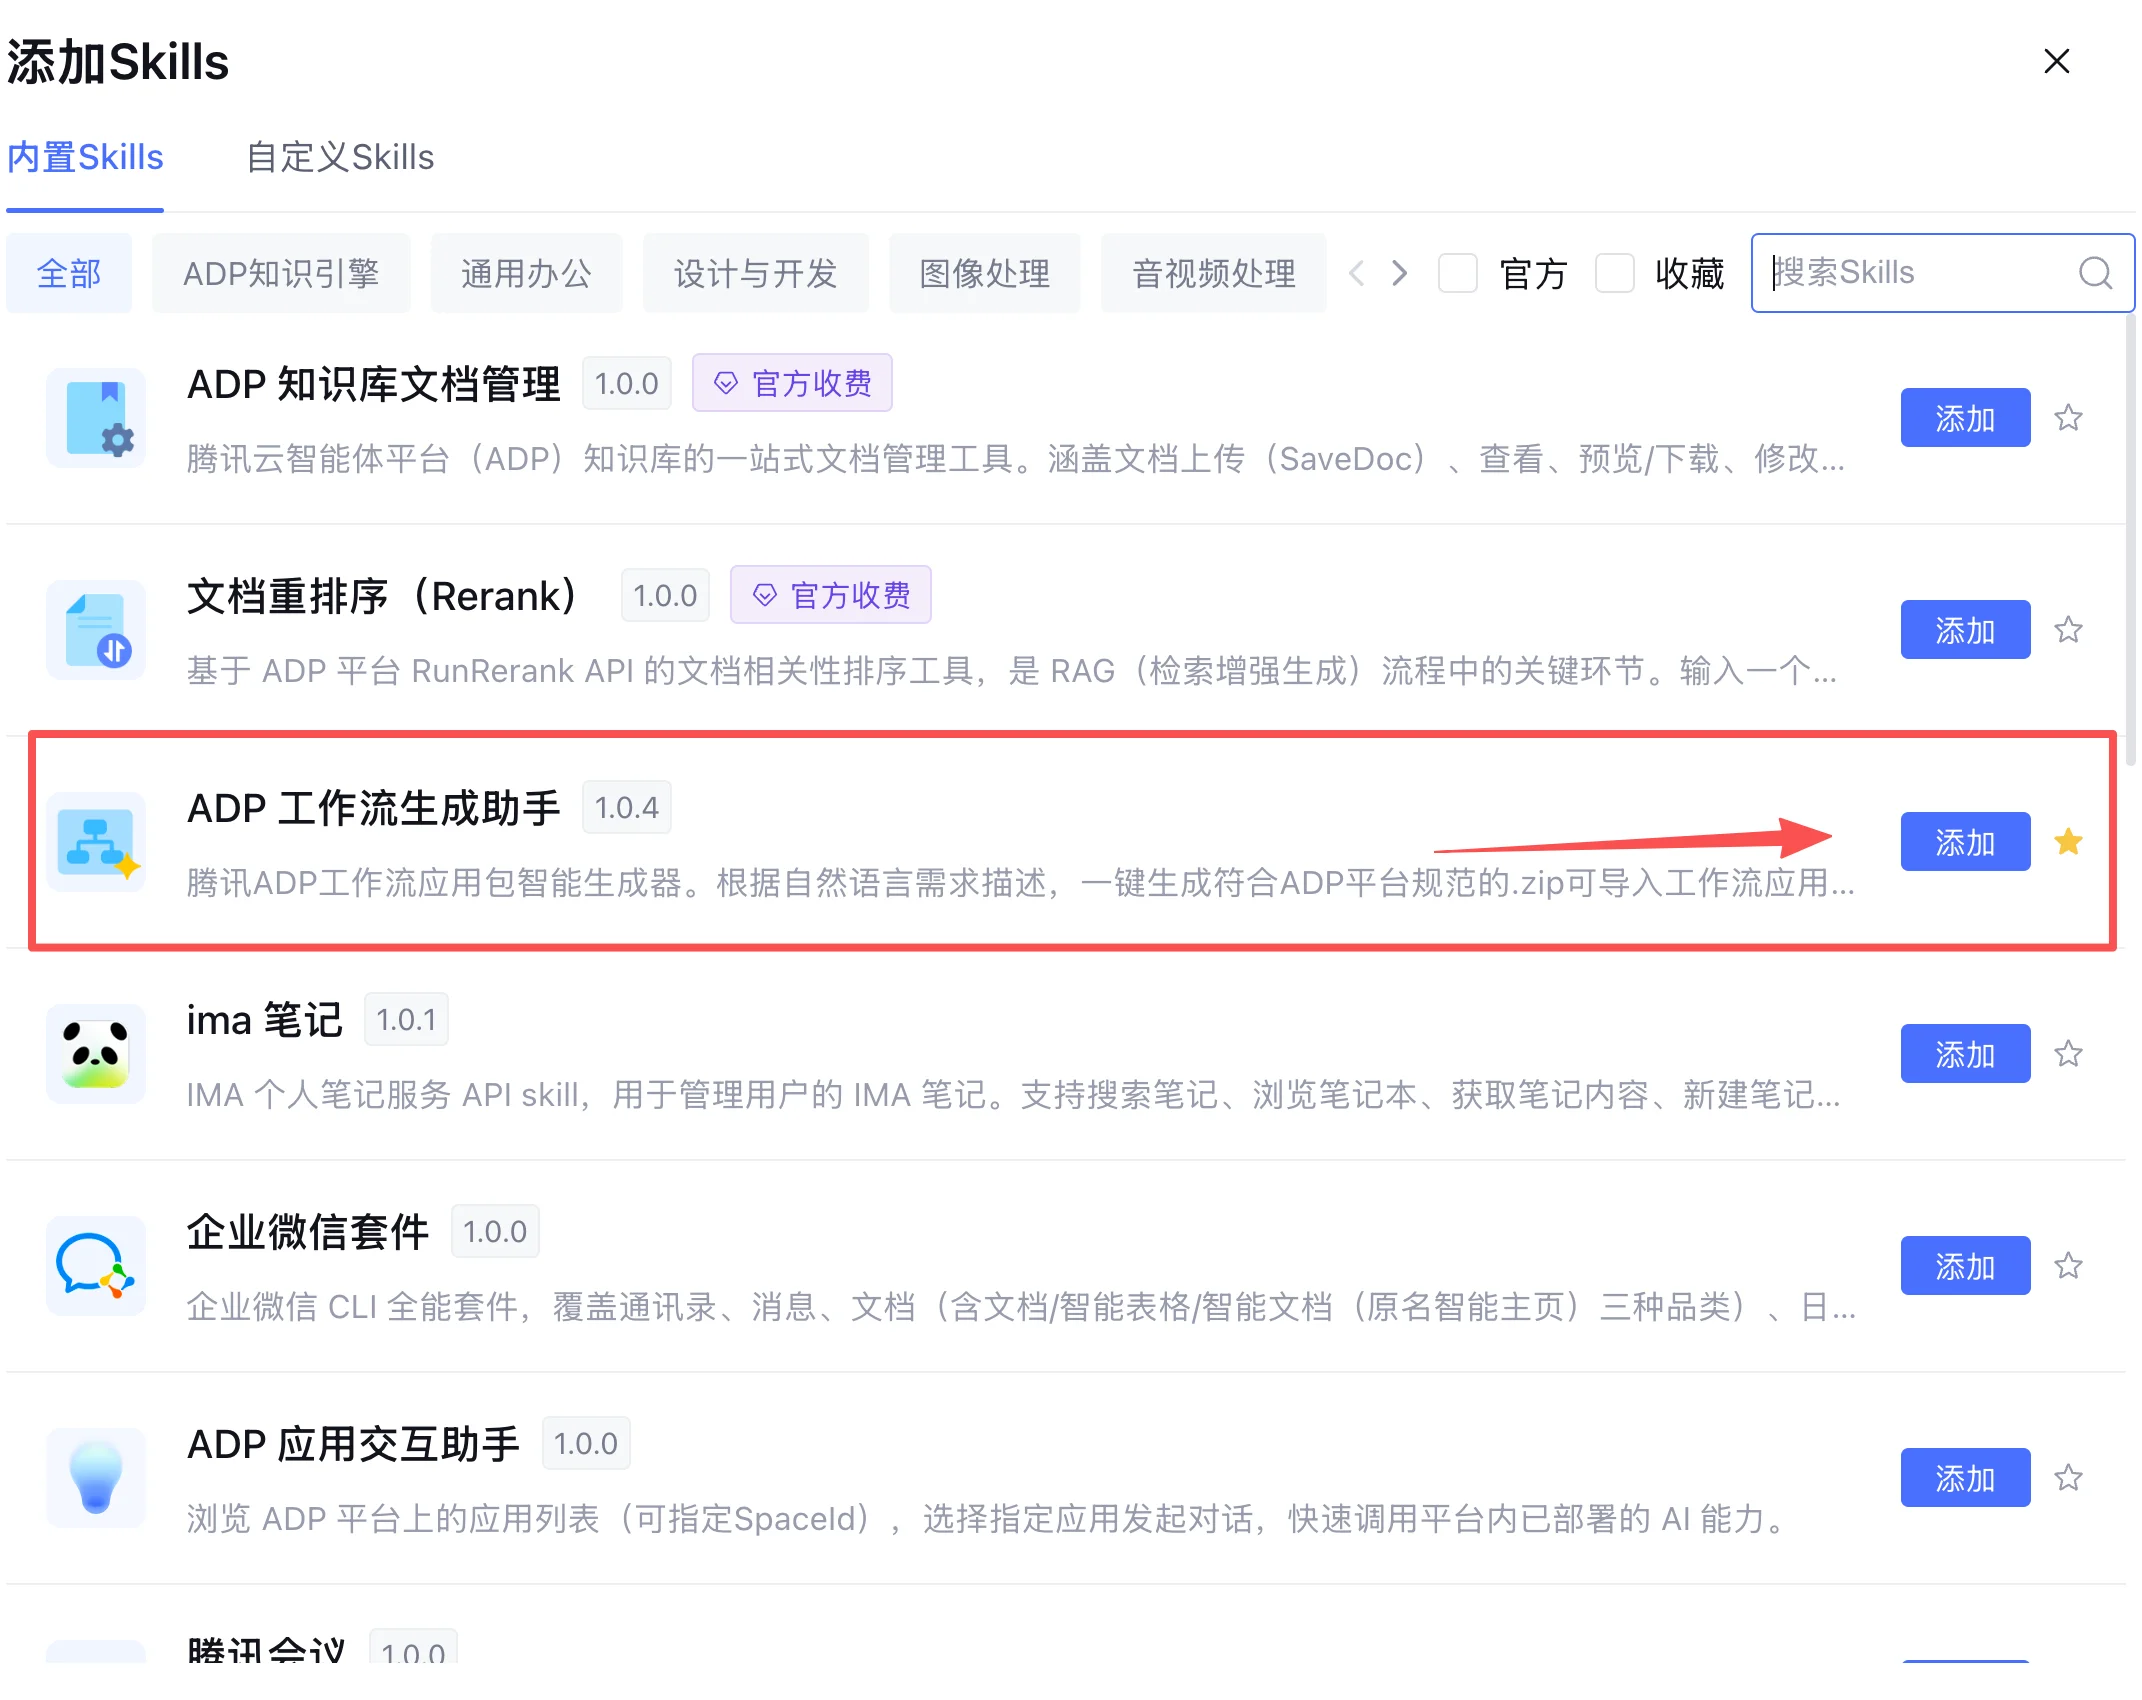Click the 企业微信套件 skill icon
Screen dimensions: 2142x1700
(96, 1266)
